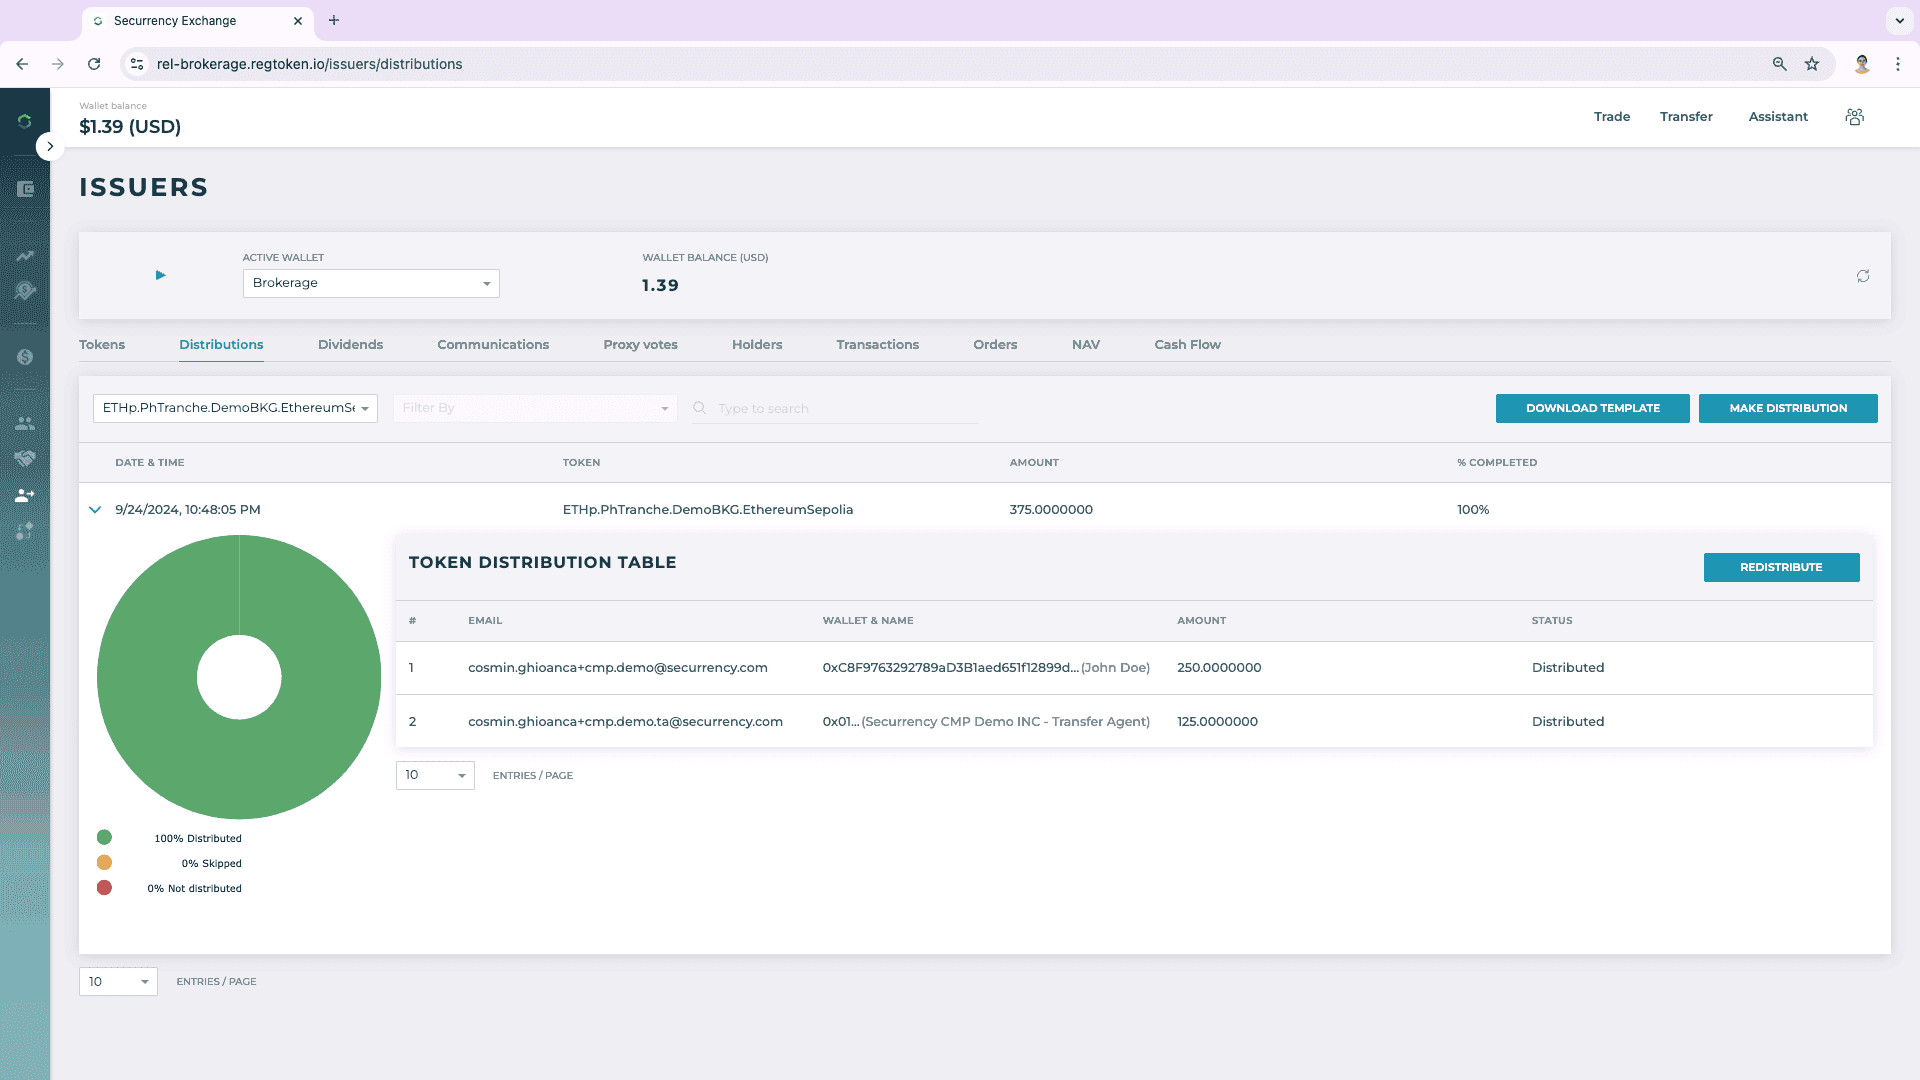Click the blue play triangle icon
Screen dimensions: 1920x1080
tap(160, 275)
